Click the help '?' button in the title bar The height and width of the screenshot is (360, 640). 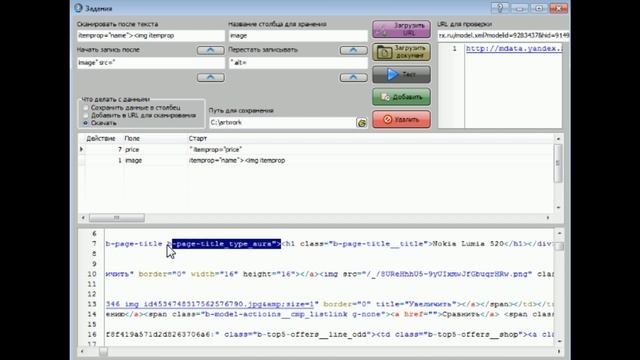point(500,7)
